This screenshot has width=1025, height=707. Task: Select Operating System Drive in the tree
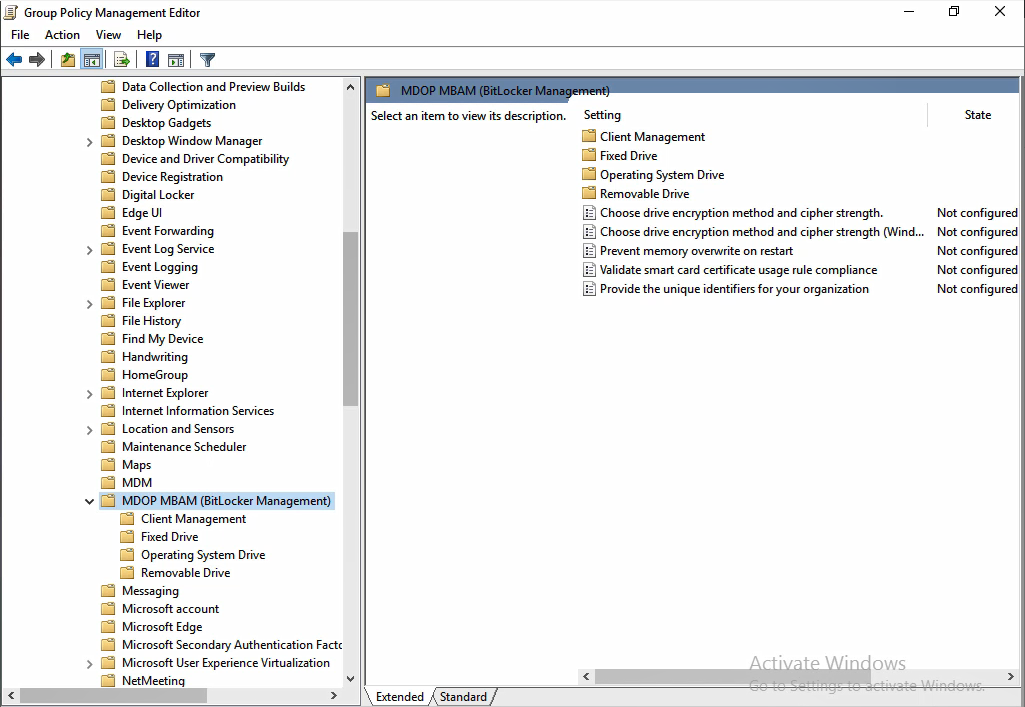point(203,555)
